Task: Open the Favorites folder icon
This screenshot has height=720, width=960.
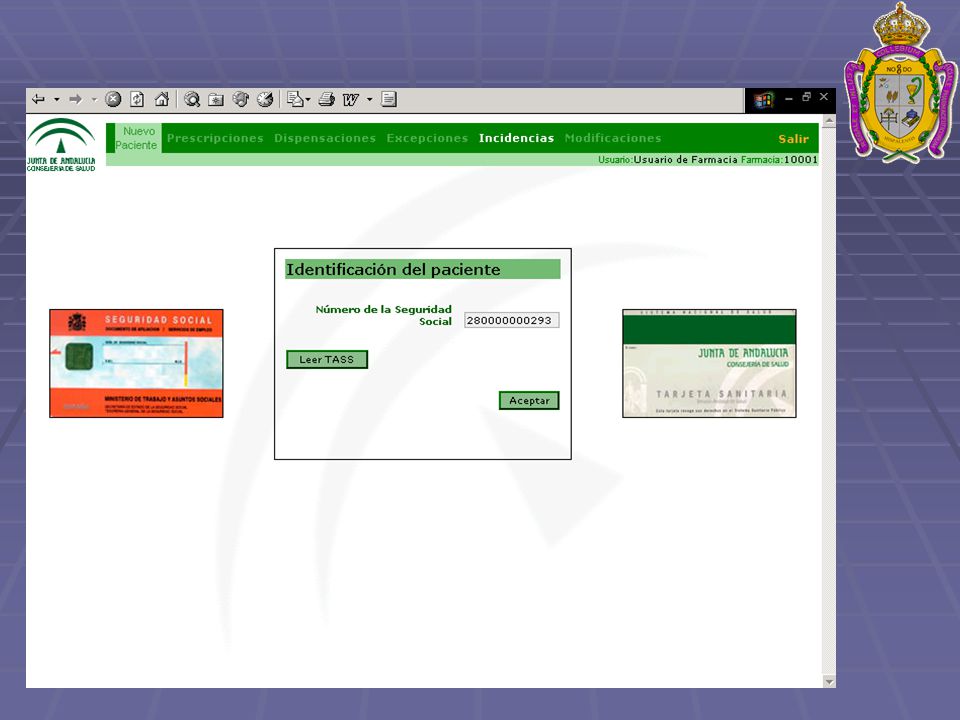Action: (216, 100)
